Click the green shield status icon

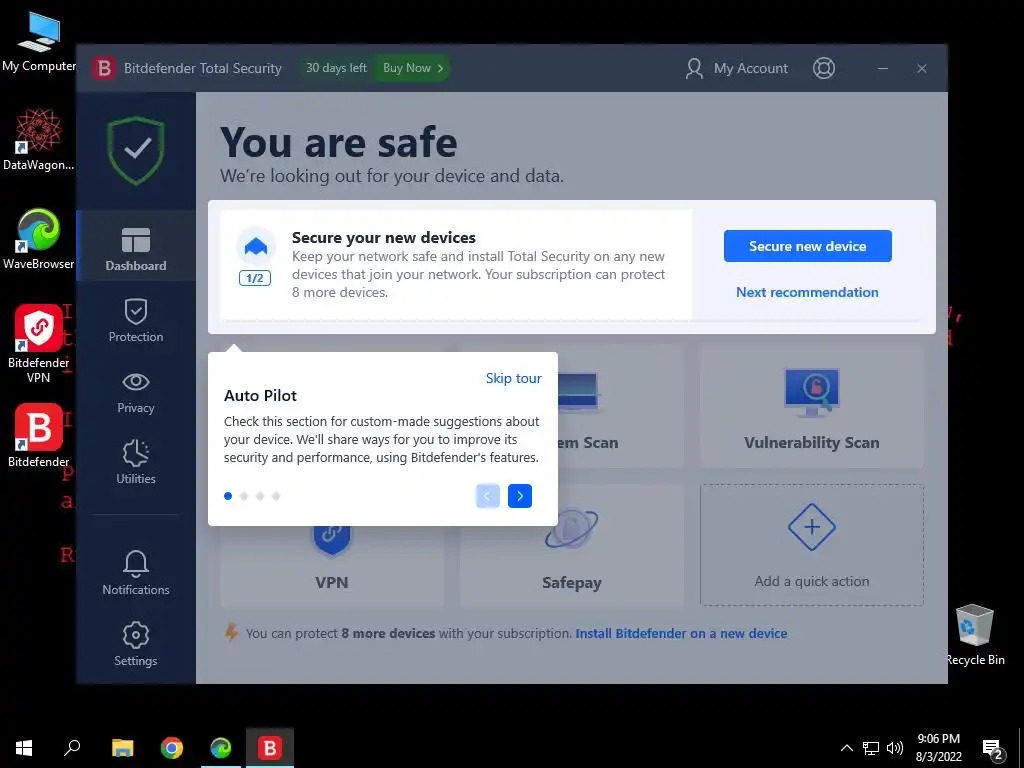[x=136, y=150]
